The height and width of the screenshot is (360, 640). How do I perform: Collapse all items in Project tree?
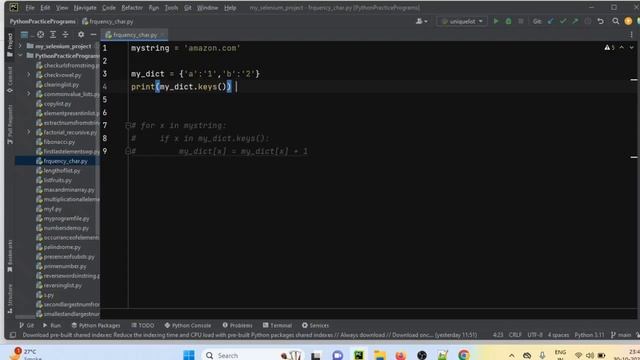65,35
